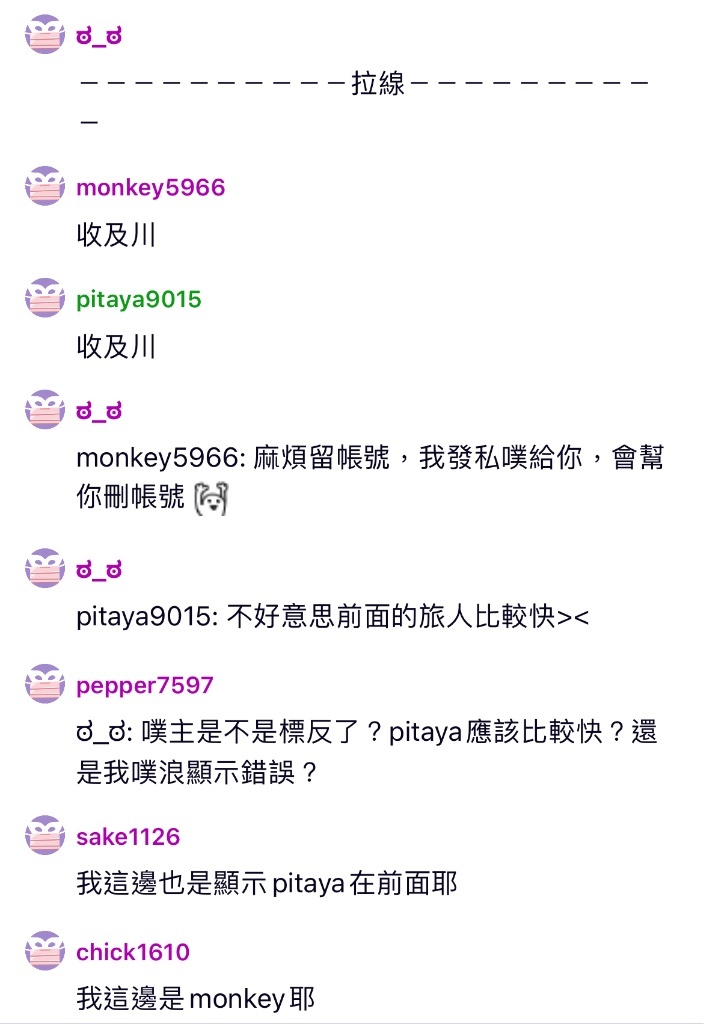704x1024 pixels.
Task: Select sake1126's message about pitaya
Action: coord(267,883)
